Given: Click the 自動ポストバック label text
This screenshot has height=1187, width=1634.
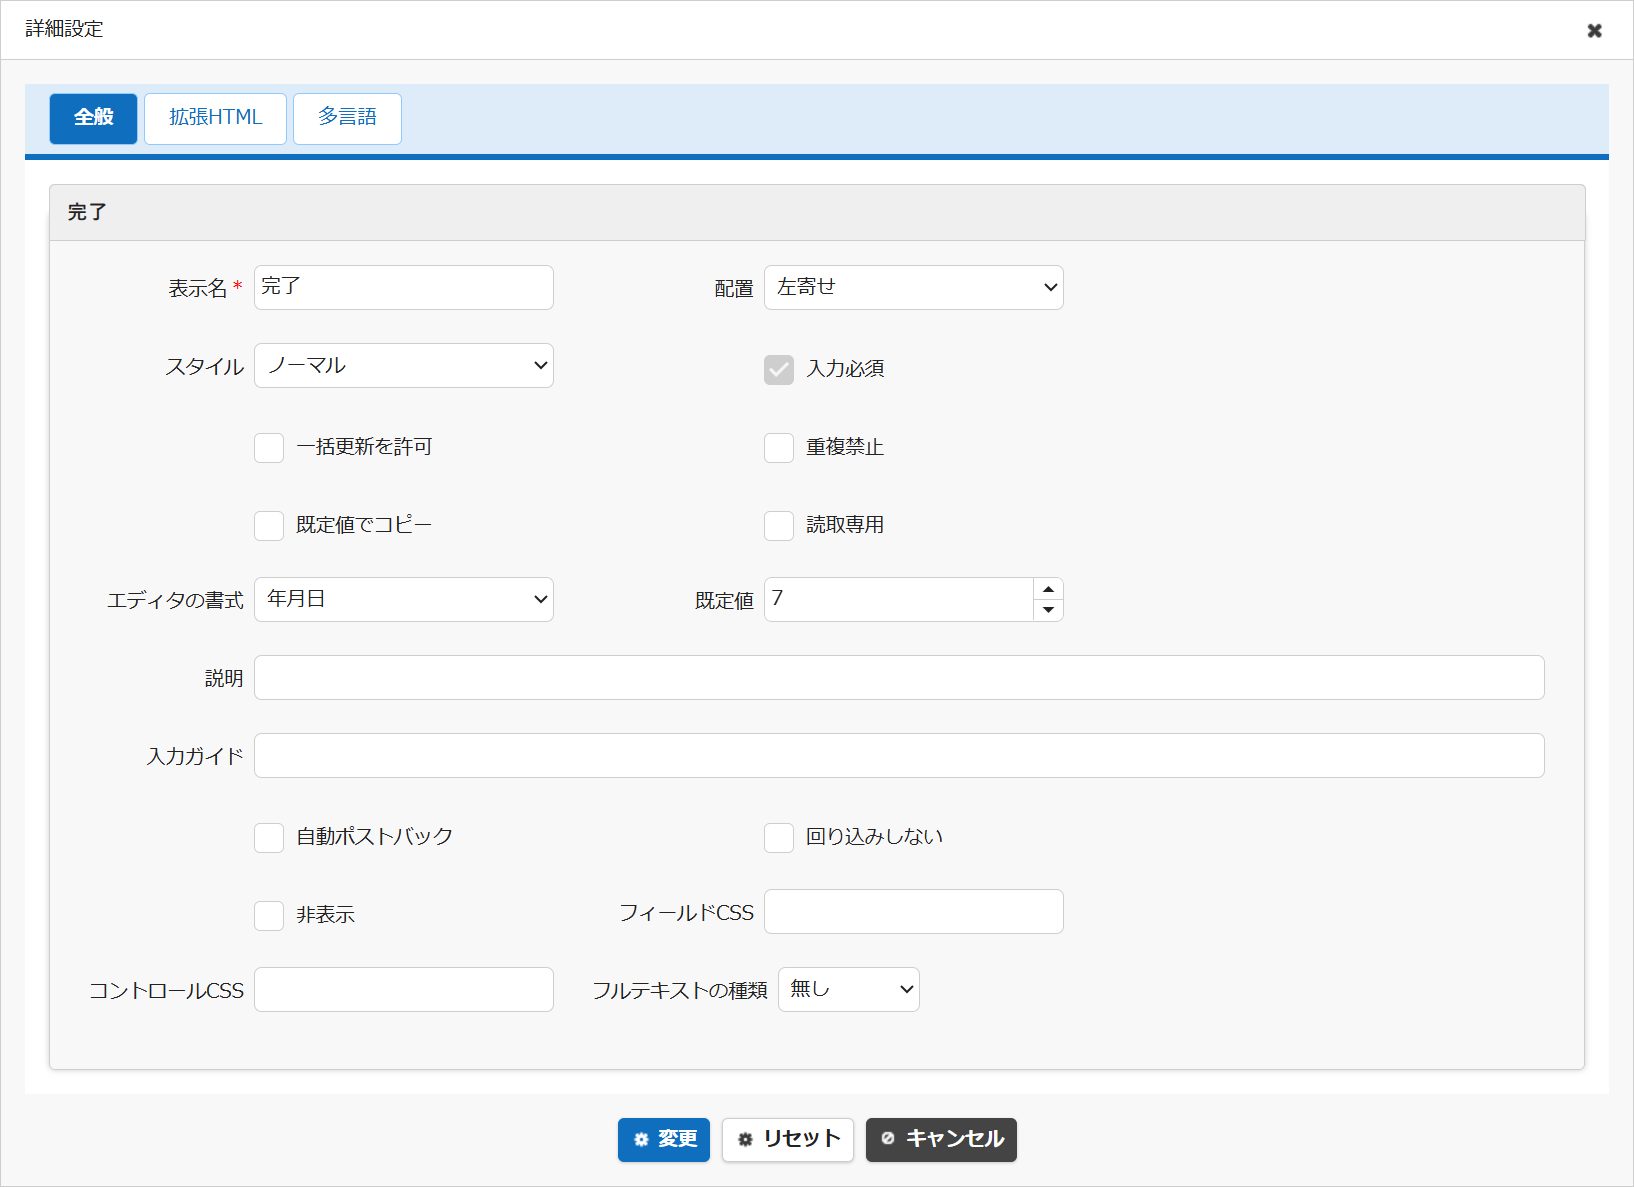Looking at the screenshot, I should [374, 837].
